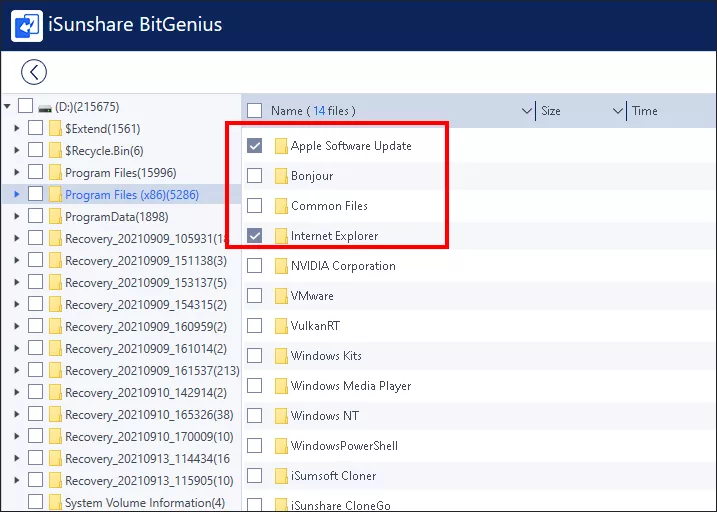The image size is (717, 512).
Task: Open the Name column dropdown arrow
Action: coord(527,111)
